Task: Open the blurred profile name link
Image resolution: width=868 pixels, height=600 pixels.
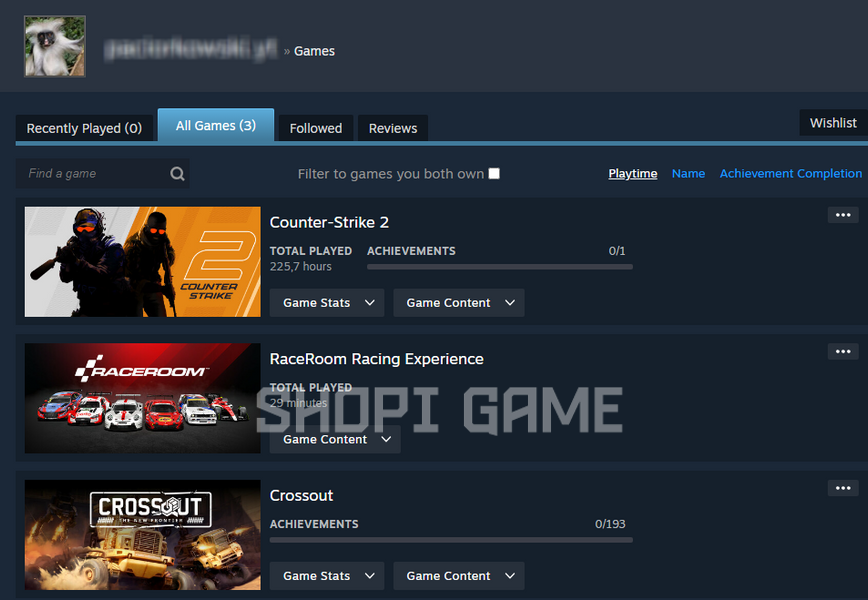Action: coord(190,50)
